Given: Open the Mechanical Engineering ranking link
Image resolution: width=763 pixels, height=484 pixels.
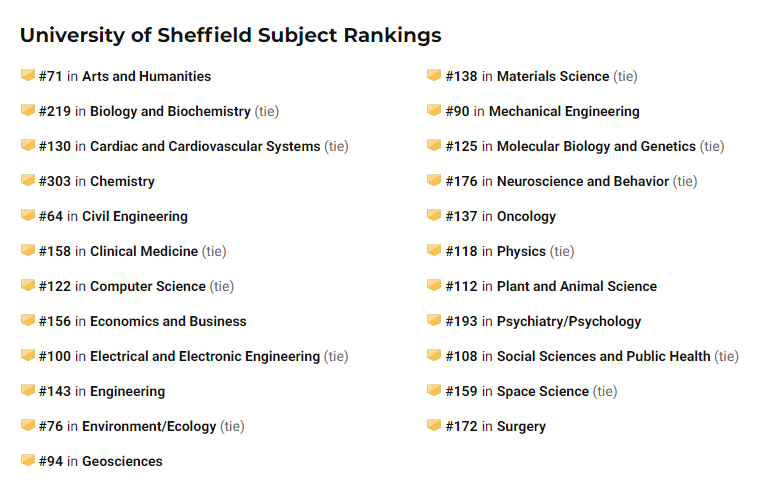Looking at the screenshot, I should [564, 111].
